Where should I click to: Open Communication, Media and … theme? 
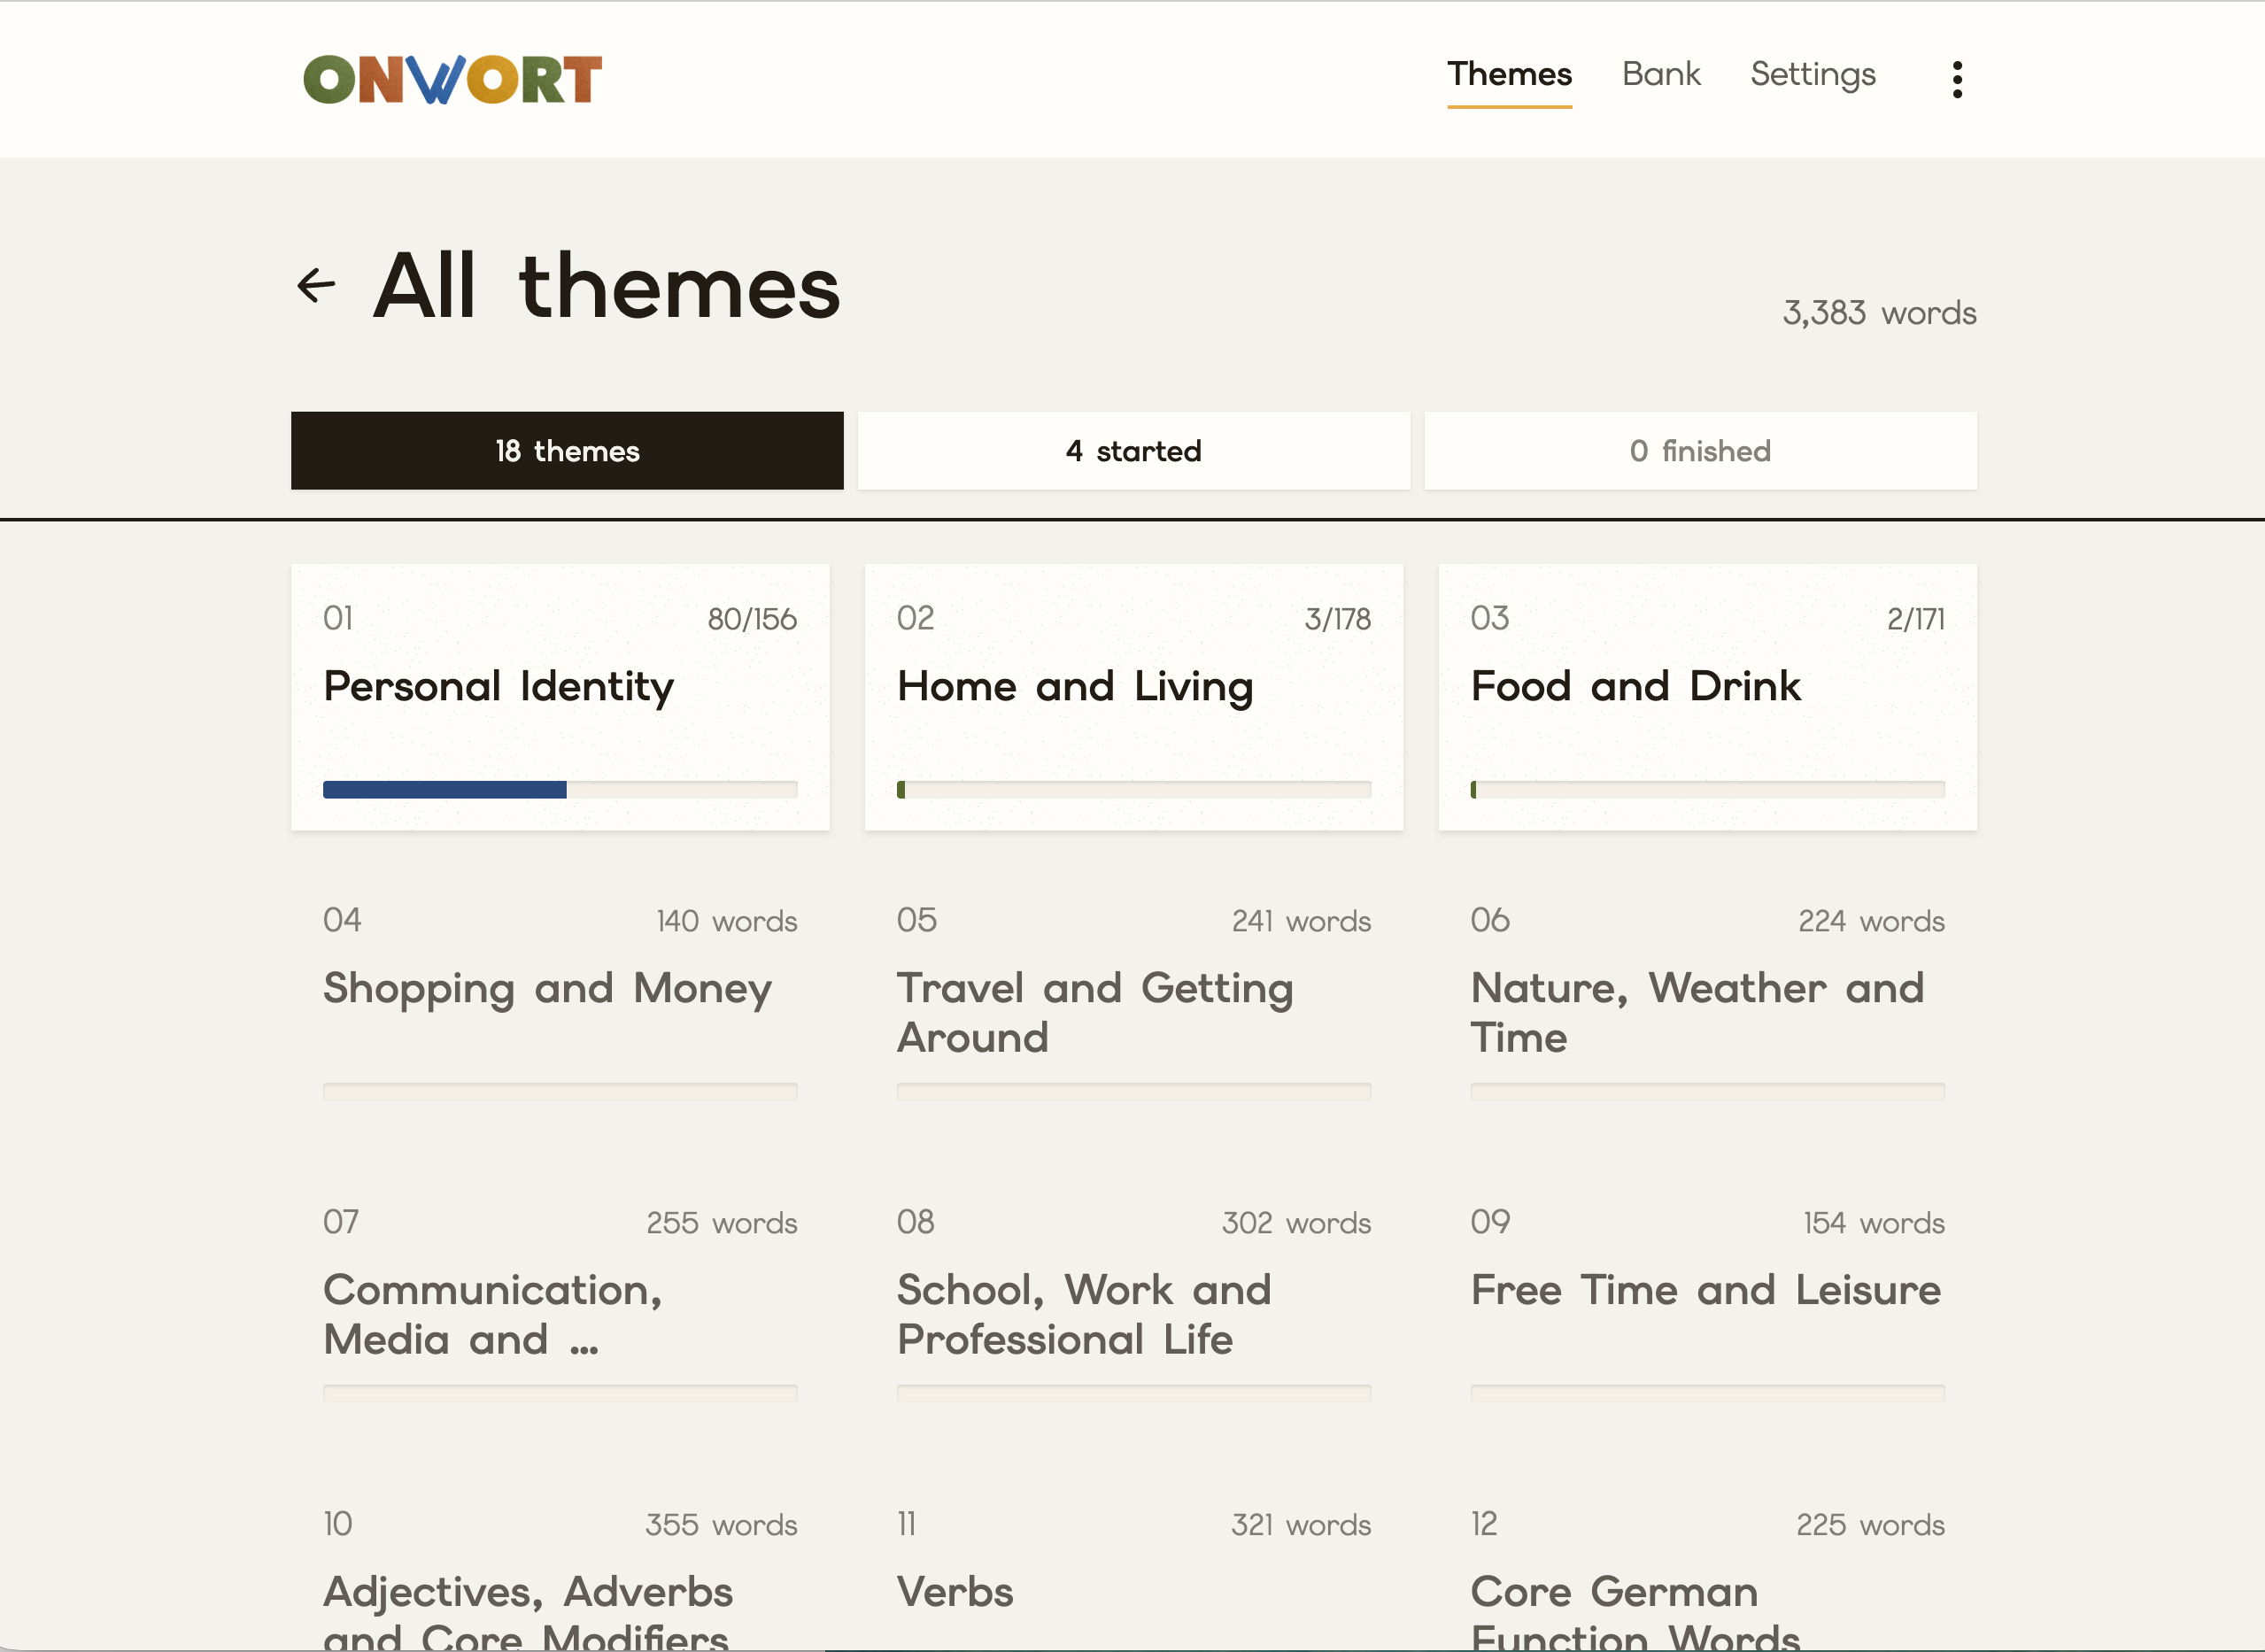(x=560, y=1301)
